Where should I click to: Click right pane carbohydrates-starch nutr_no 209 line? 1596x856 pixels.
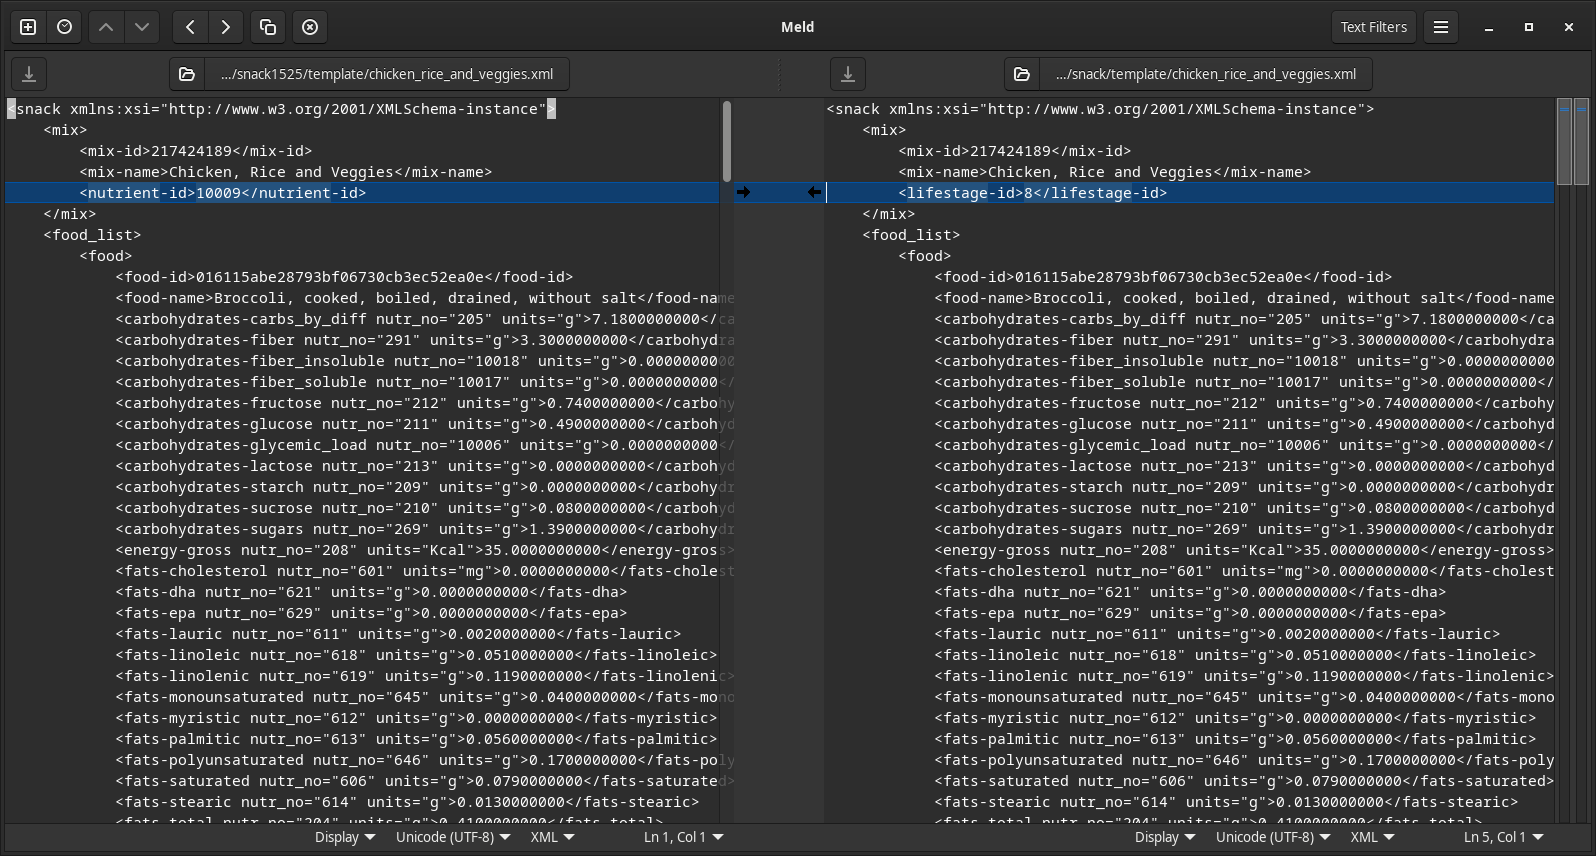point(1244,487)
